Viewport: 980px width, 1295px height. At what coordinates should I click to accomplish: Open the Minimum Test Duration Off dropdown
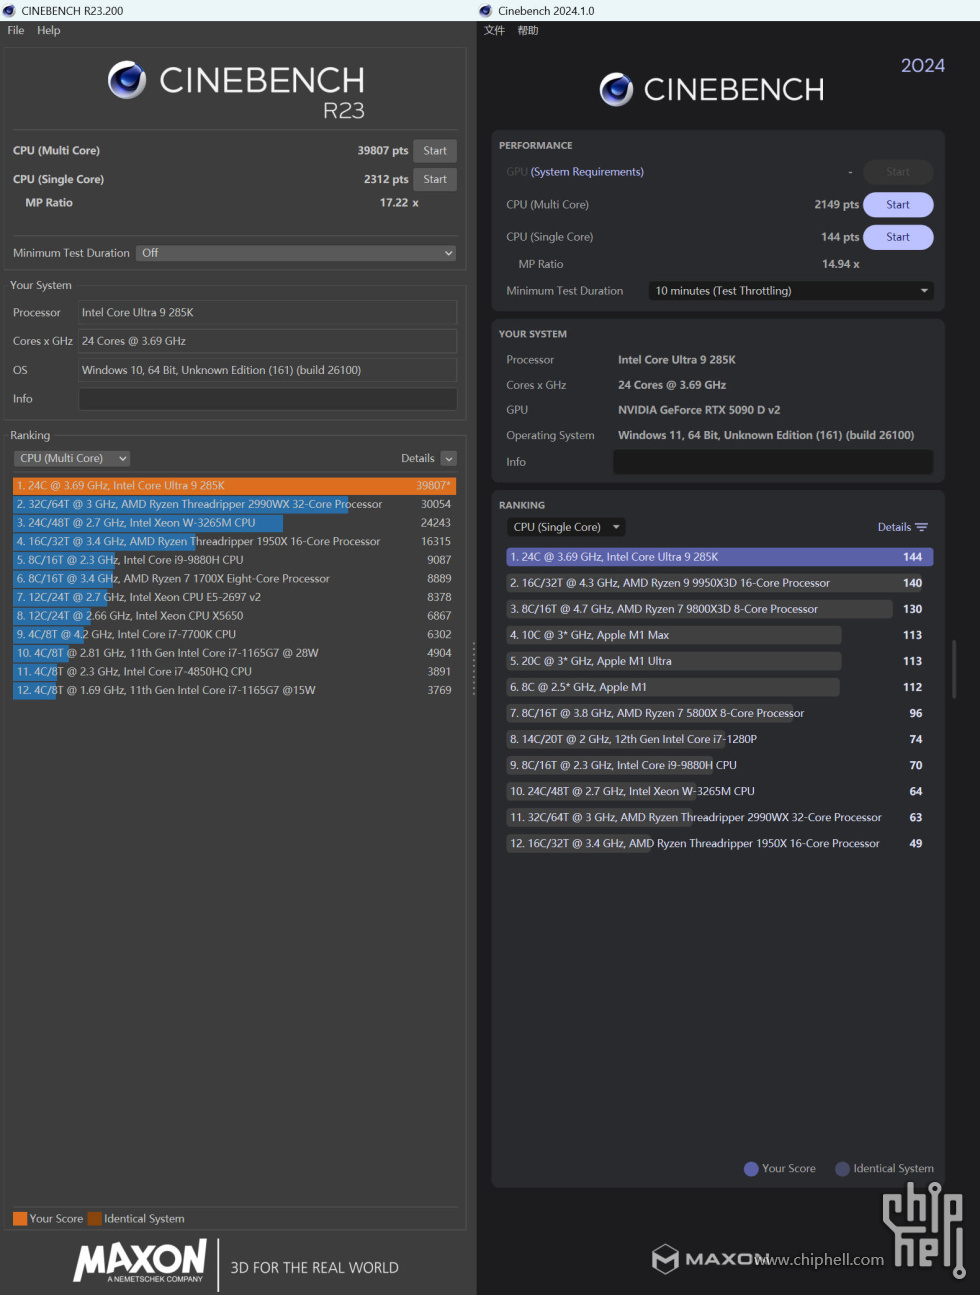pos(296,253)
